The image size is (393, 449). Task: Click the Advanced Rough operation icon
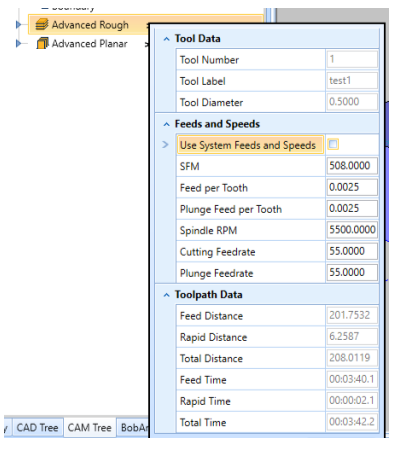point(42,25)
